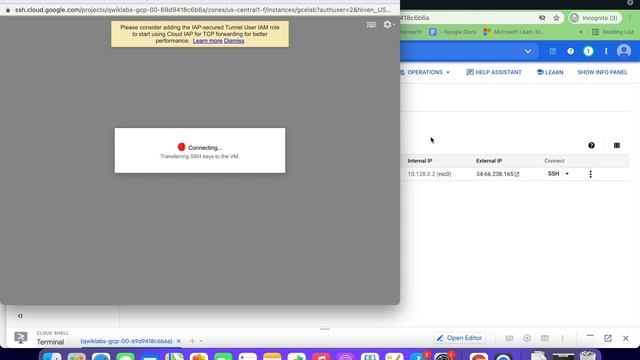
Task: Follow the Learn more link in IAP banner
Action: [207, 41]
